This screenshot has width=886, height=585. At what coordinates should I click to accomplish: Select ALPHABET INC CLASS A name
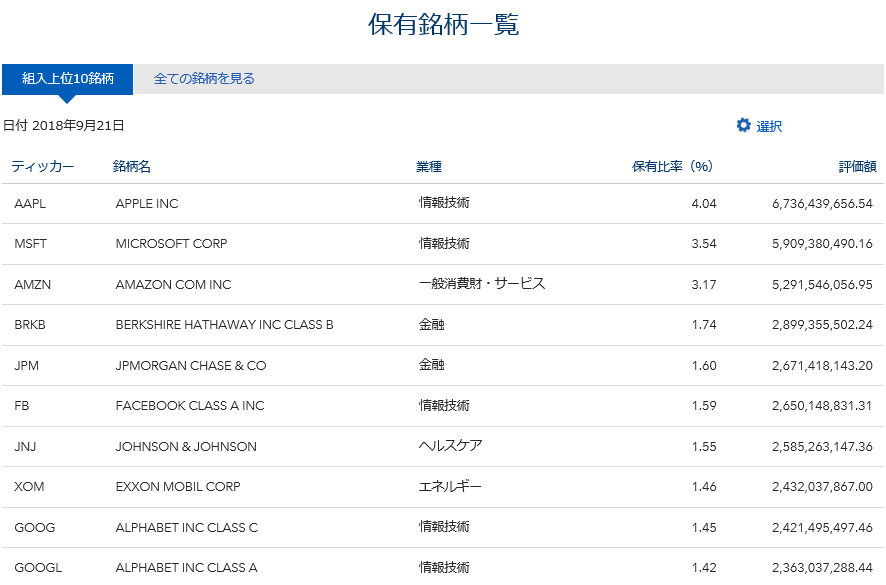tap(186, 567)
